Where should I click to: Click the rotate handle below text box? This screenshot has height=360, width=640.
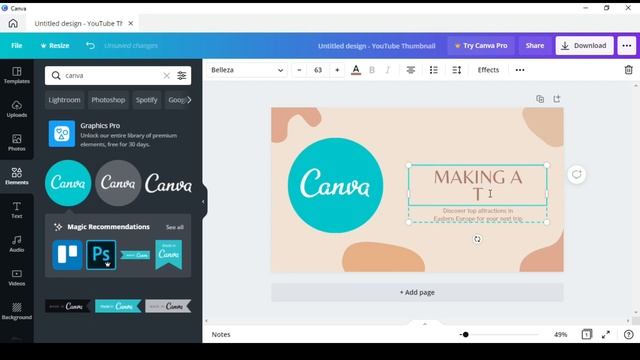click(x=477, y=239)
